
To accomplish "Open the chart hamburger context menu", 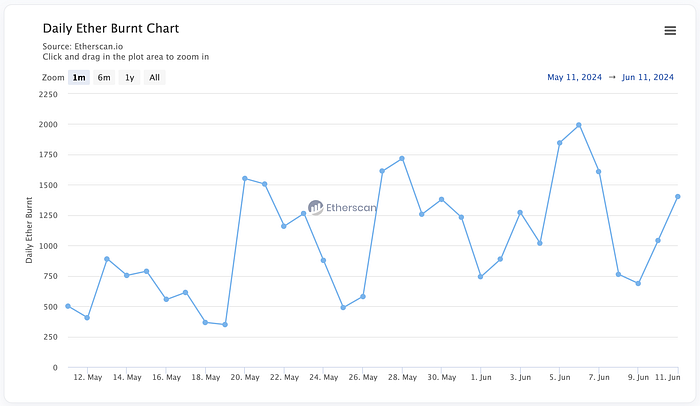I will click(670, 30).
